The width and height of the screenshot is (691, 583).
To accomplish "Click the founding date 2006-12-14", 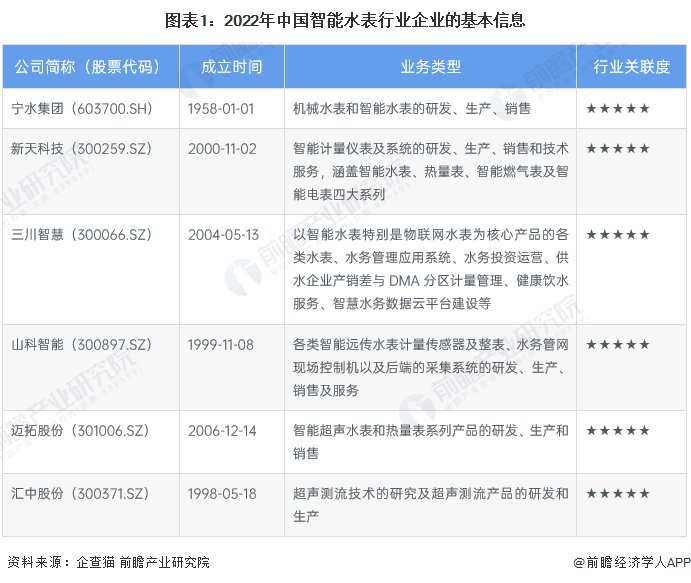I will 221,431.
